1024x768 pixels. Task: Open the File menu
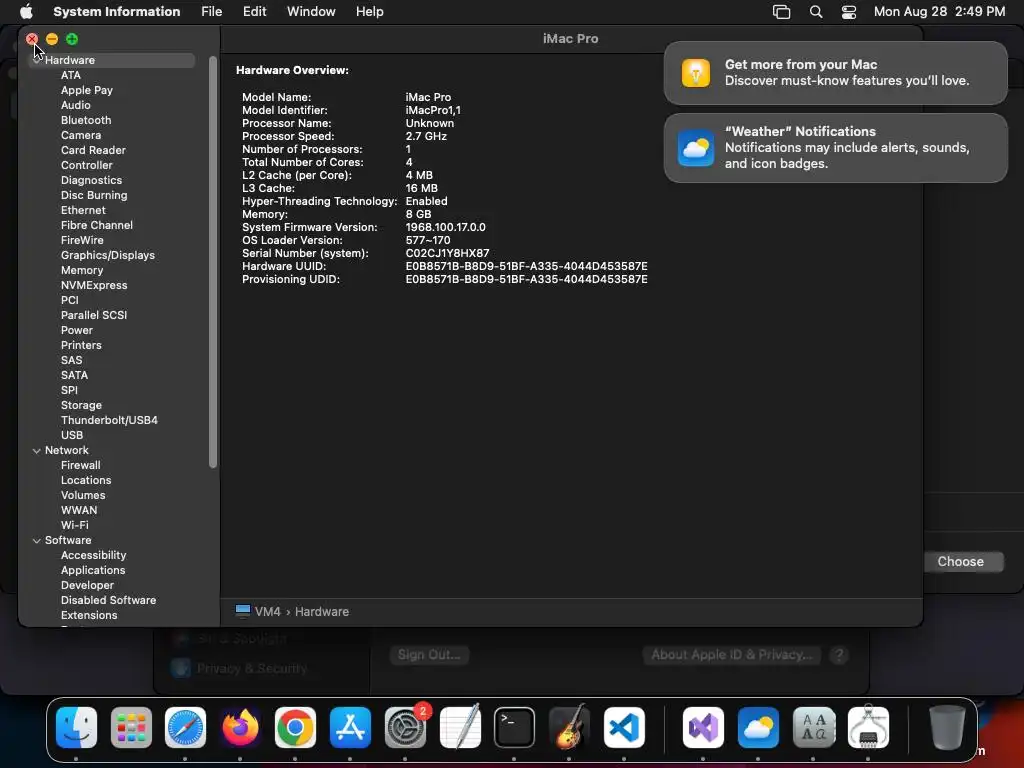(212, 11)
